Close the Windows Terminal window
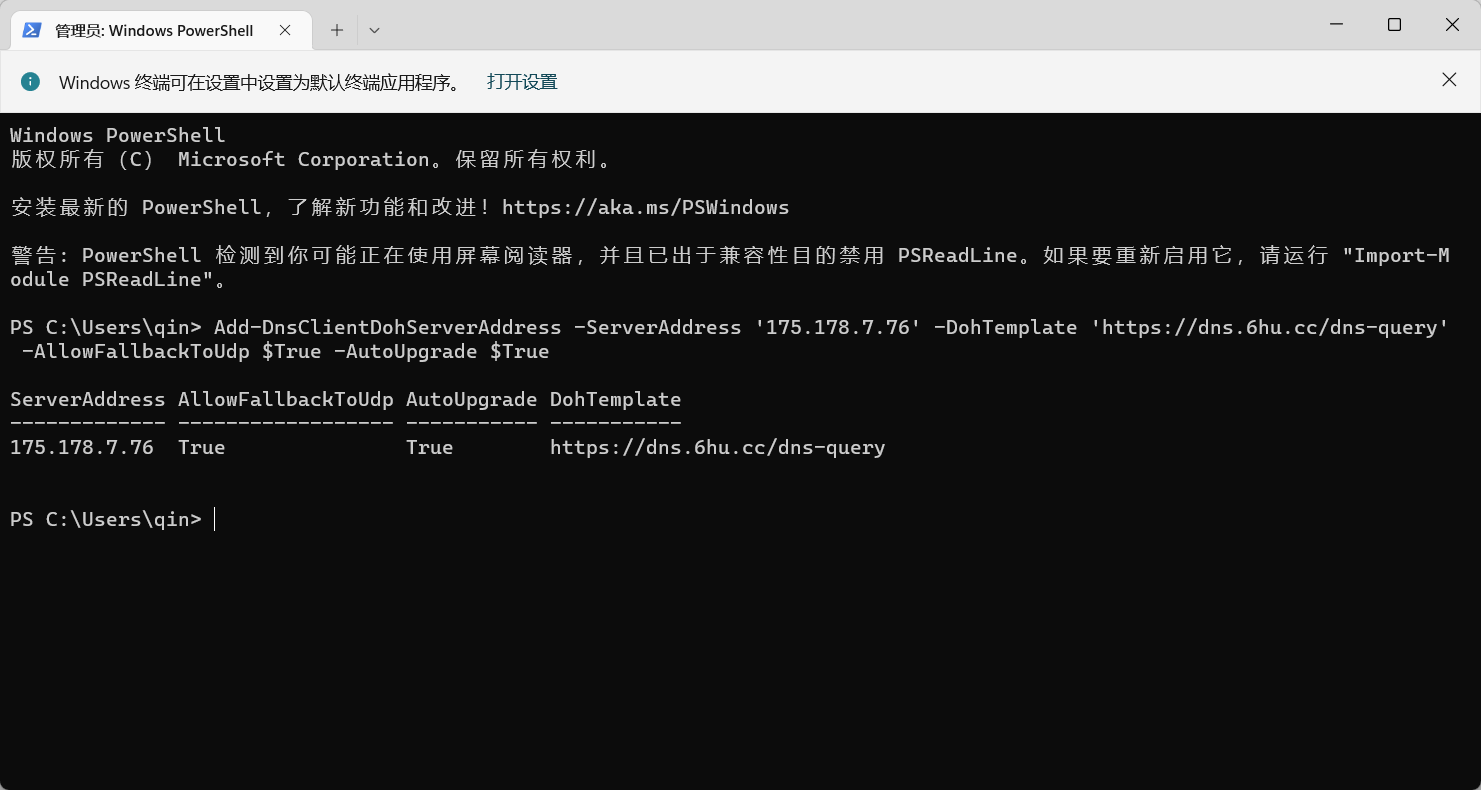The height and width of the screenshot is (790, 1481). (1452, 25)
